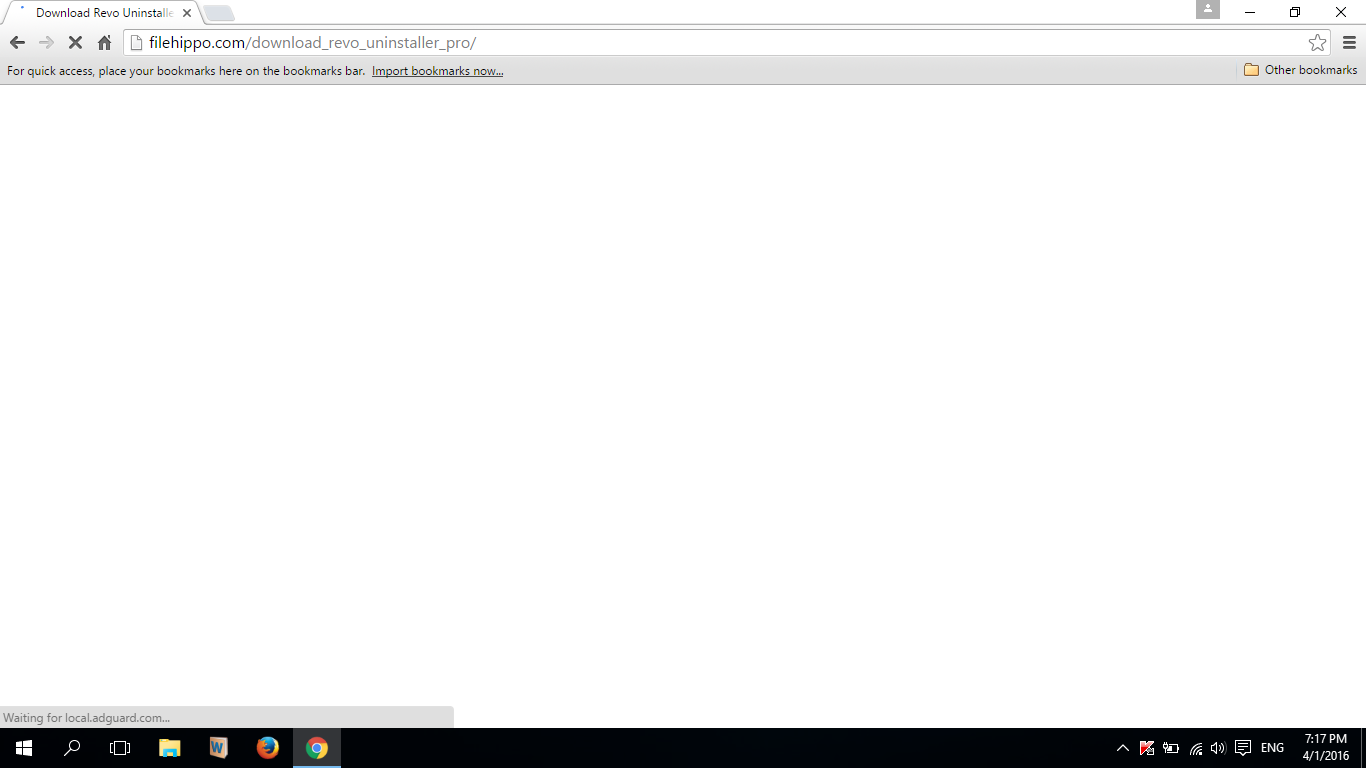Go back to the previous page
The image size is (1366, 768).
click(17, 43)
